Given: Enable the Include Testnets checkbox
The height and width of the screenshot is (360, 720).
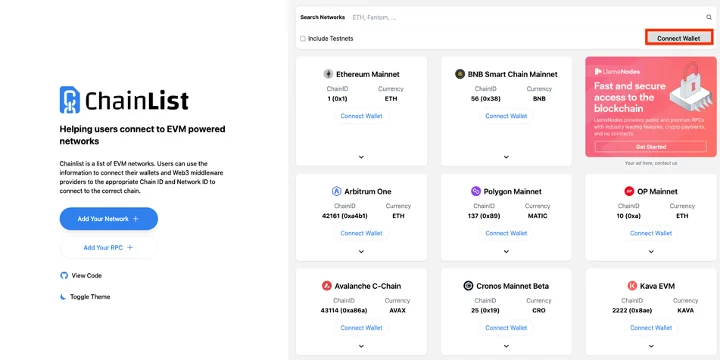Looking at the screenshot, I should [x=303, y=39].
